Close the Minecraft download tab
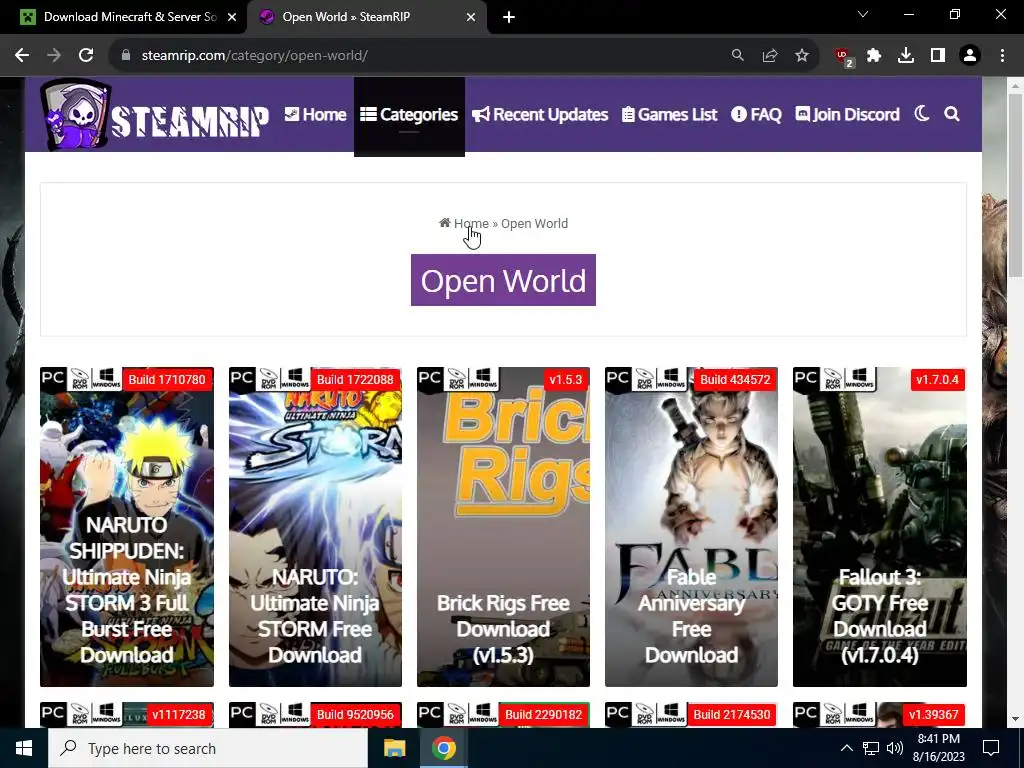The image size is (1024, 768). click(231, 17)
